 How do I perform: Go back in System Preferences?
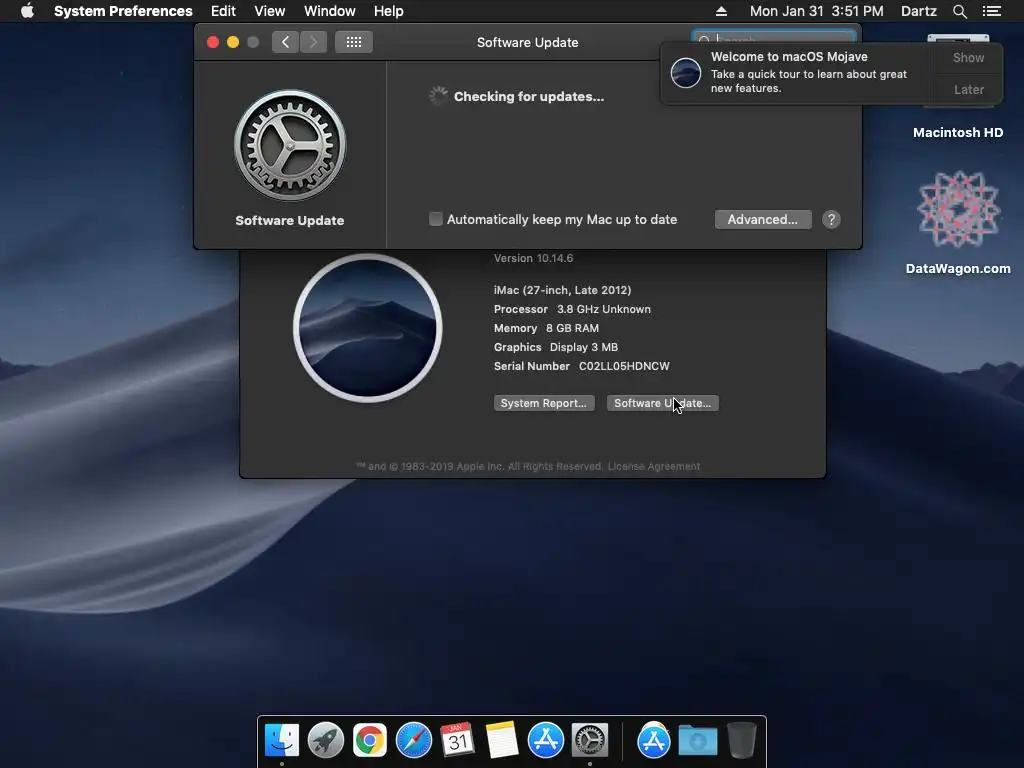[285, 42]
